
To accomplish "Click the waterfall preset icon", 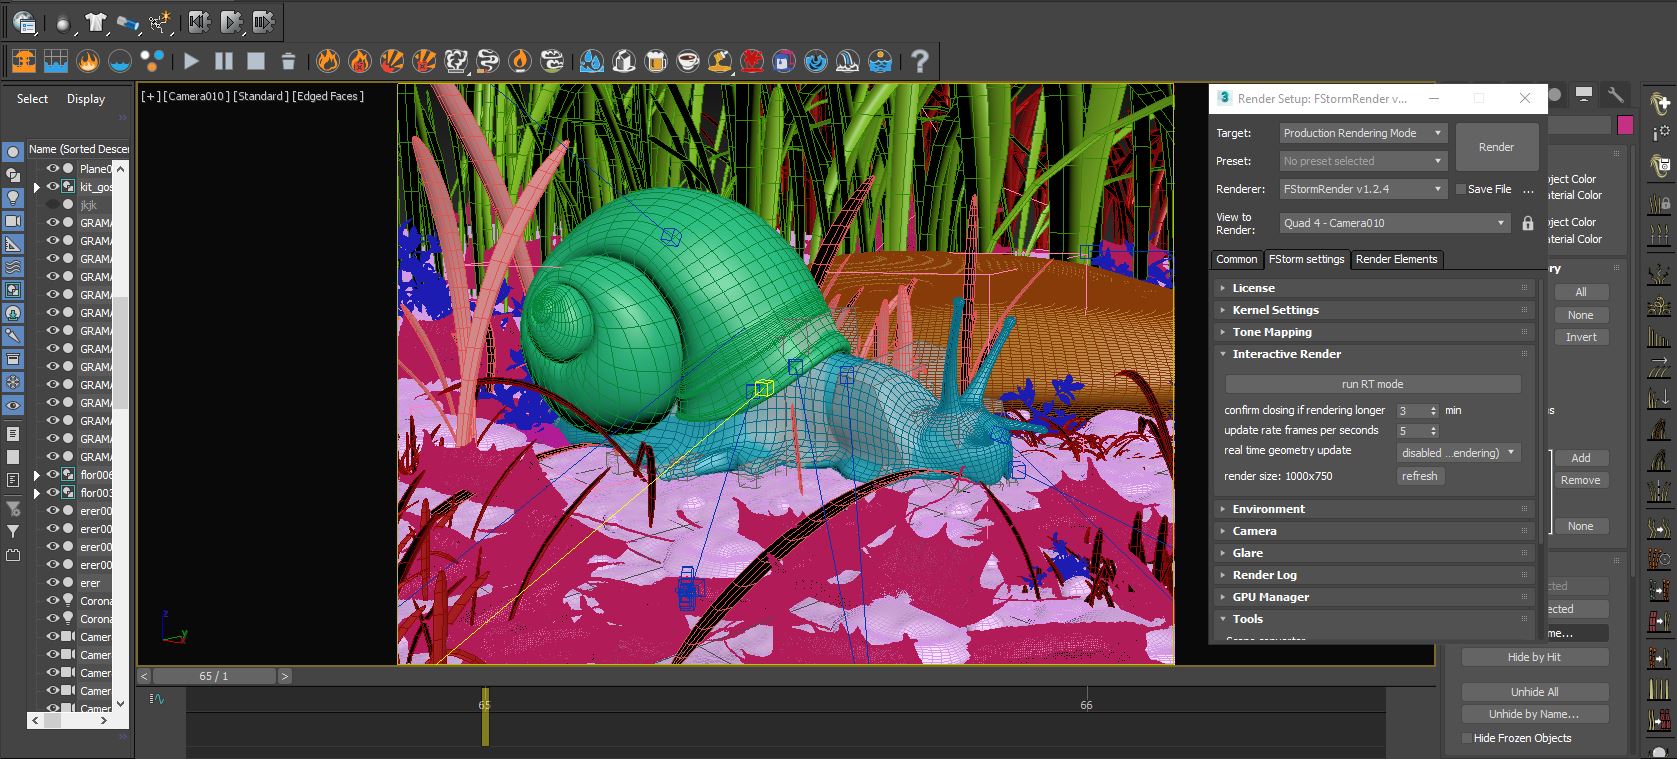I will pyautogui.click(x=848, y=61).
